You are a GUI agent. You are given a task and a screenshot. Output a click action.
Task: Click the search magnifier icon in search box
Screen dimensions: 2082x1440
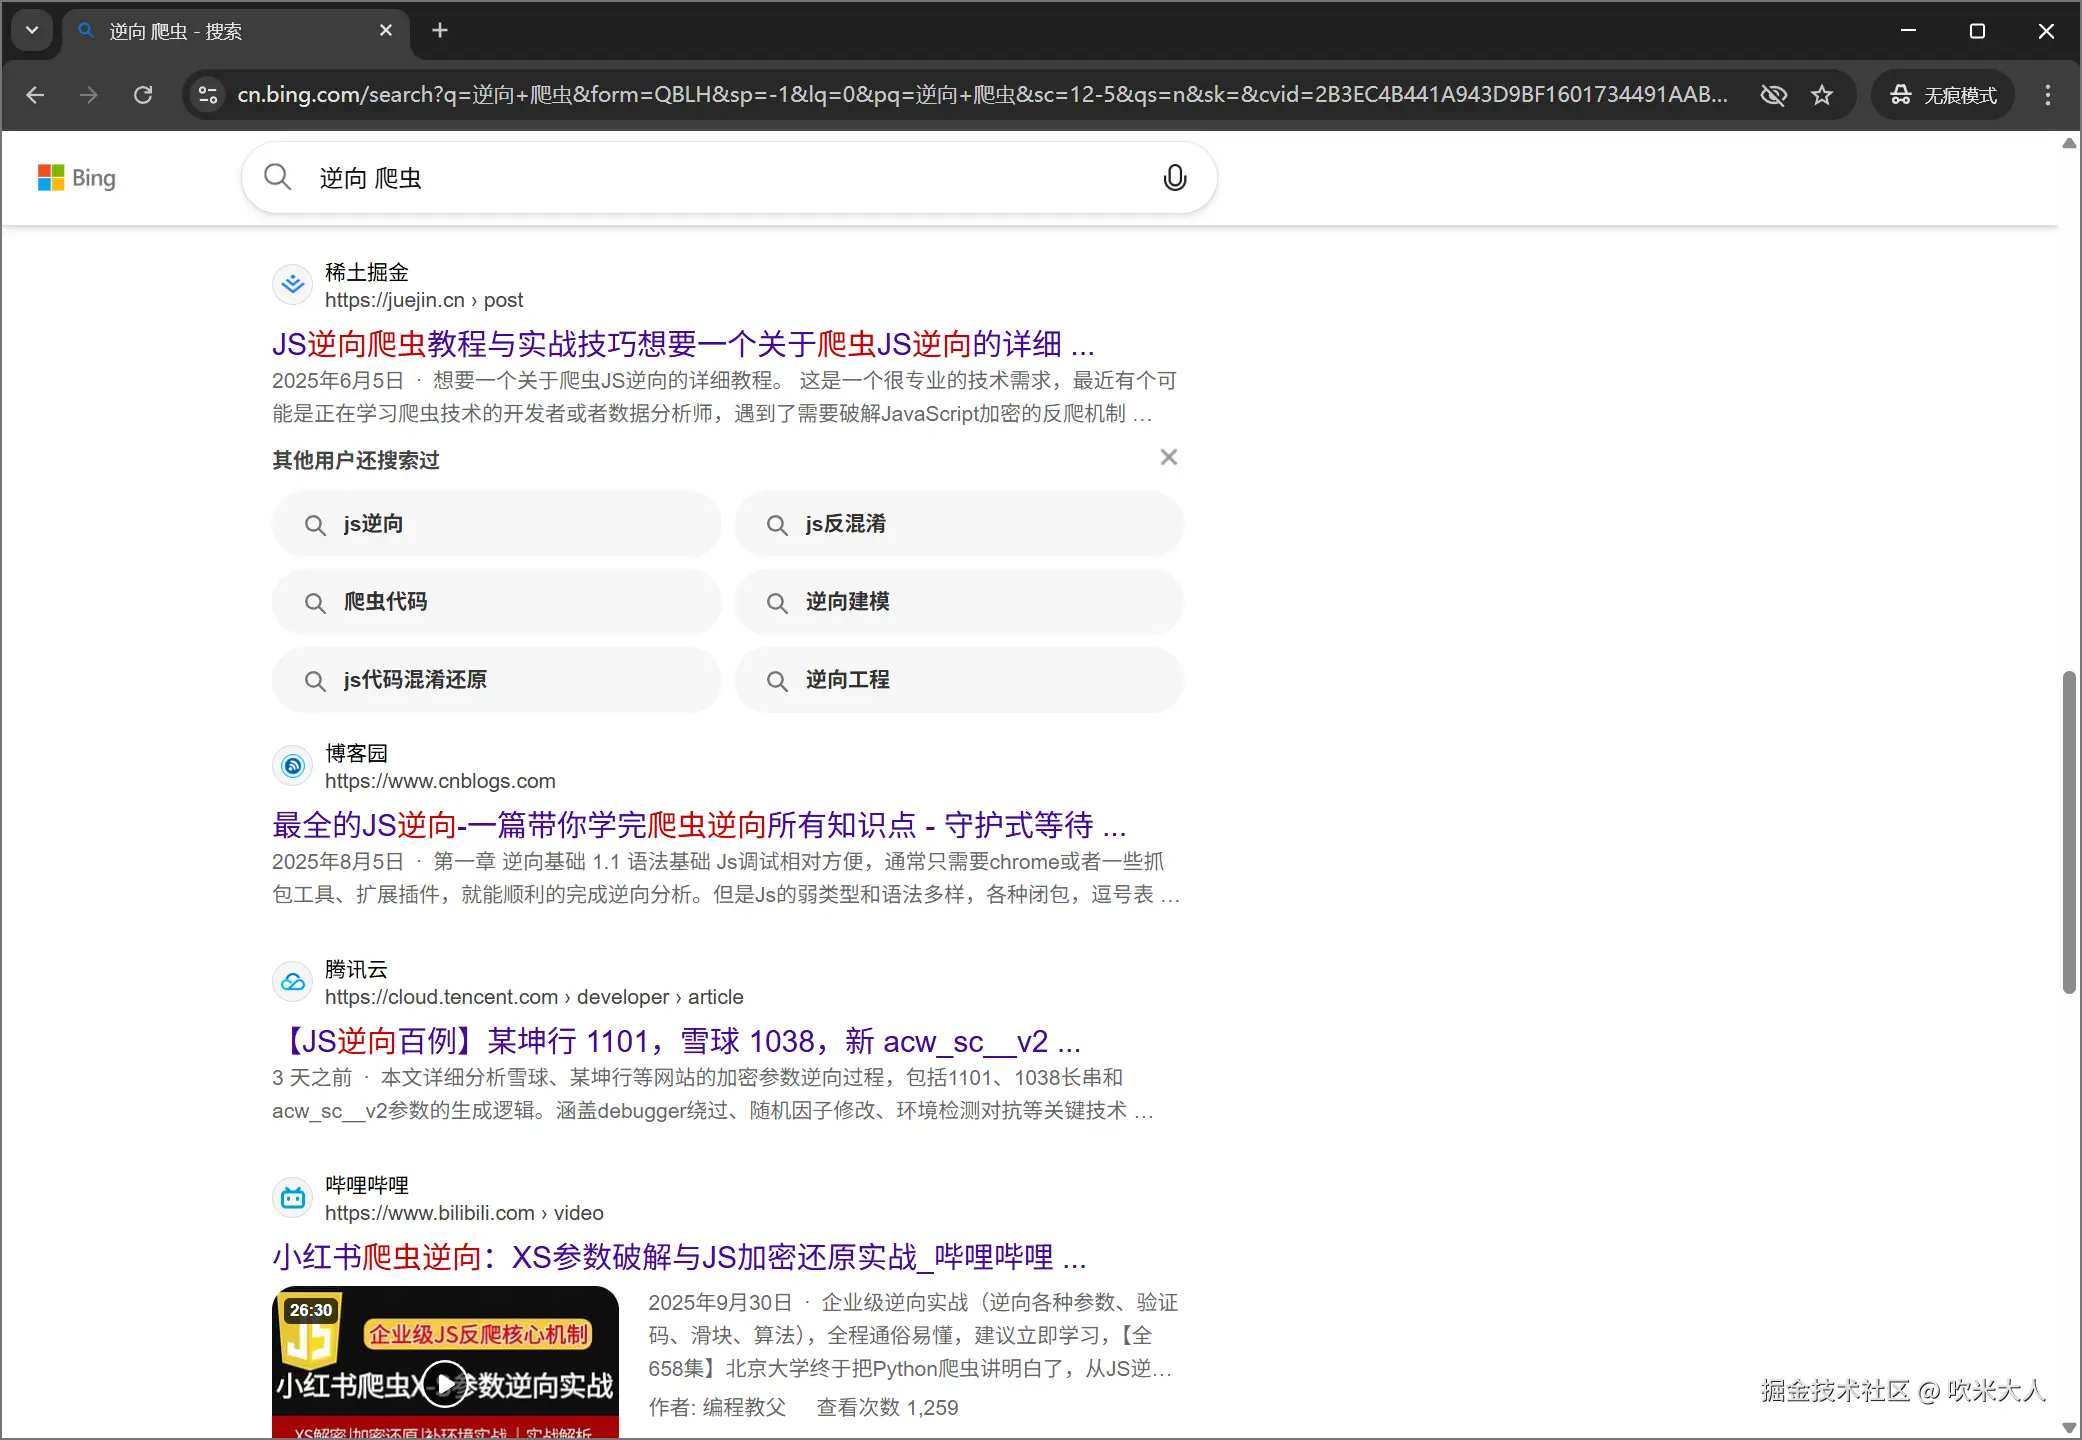pos(277,178)
